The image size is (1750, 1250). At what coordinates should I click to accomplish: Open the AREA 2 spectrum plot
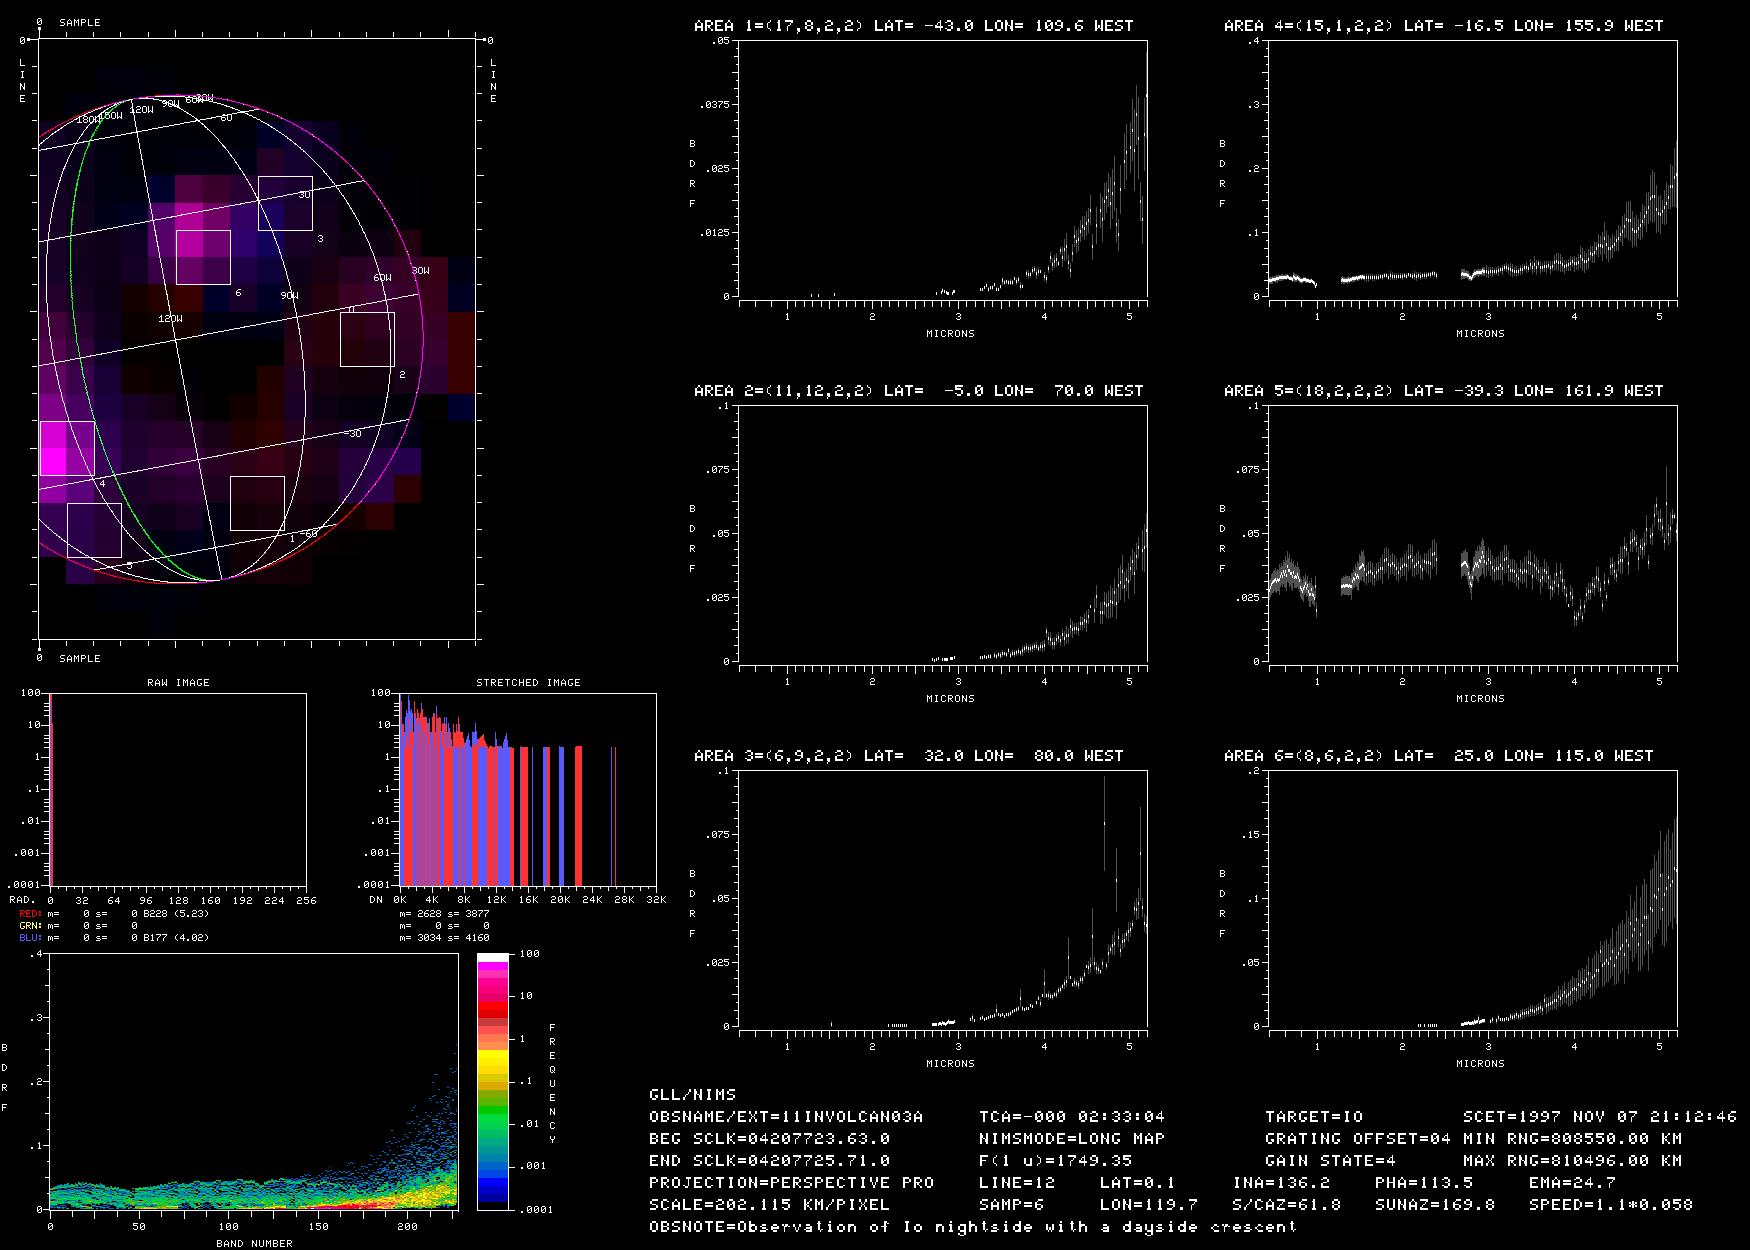(942, 534)
